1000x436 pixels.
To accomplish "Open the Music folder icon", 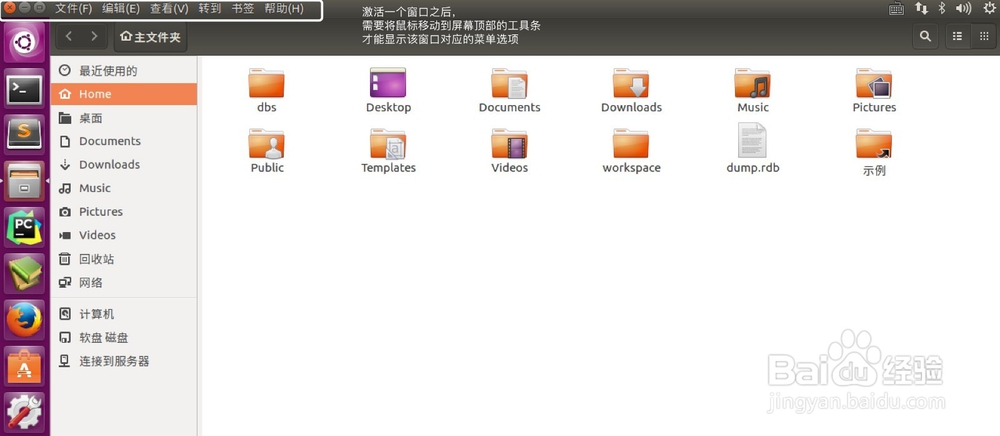I will [753, 83].
